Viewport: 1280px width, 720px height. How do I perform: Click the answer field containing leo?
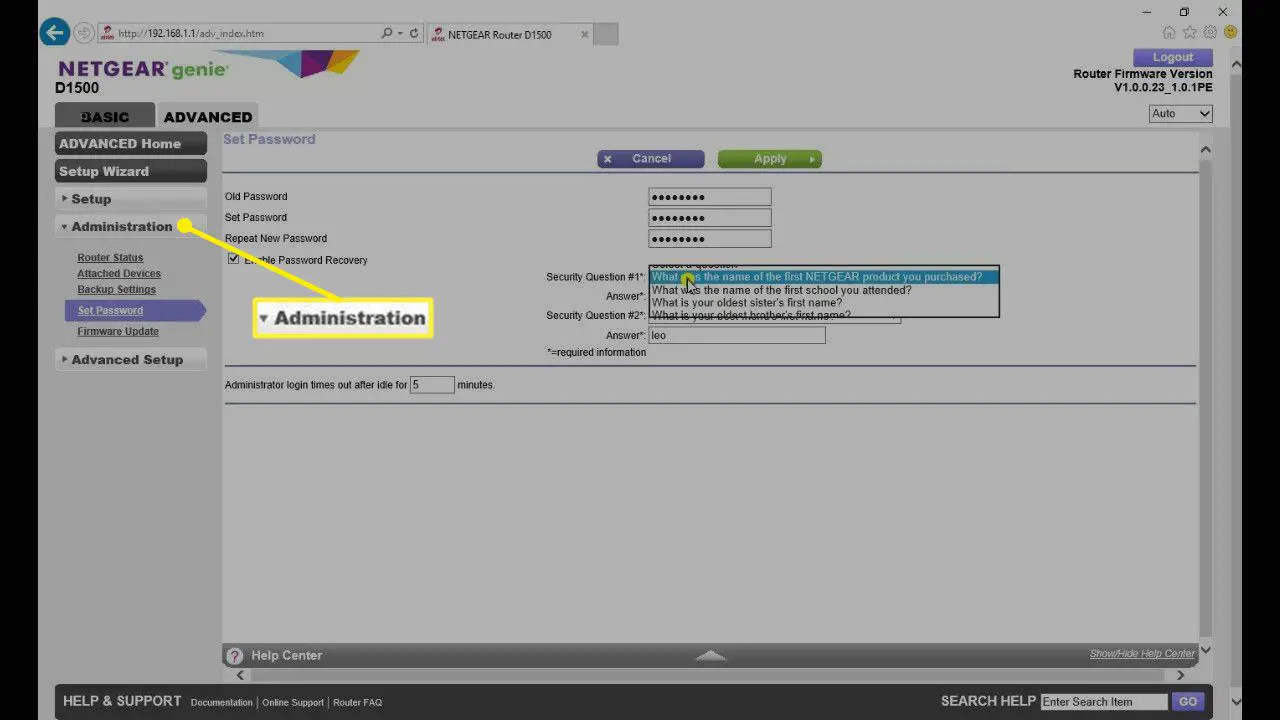pos(737,336)
